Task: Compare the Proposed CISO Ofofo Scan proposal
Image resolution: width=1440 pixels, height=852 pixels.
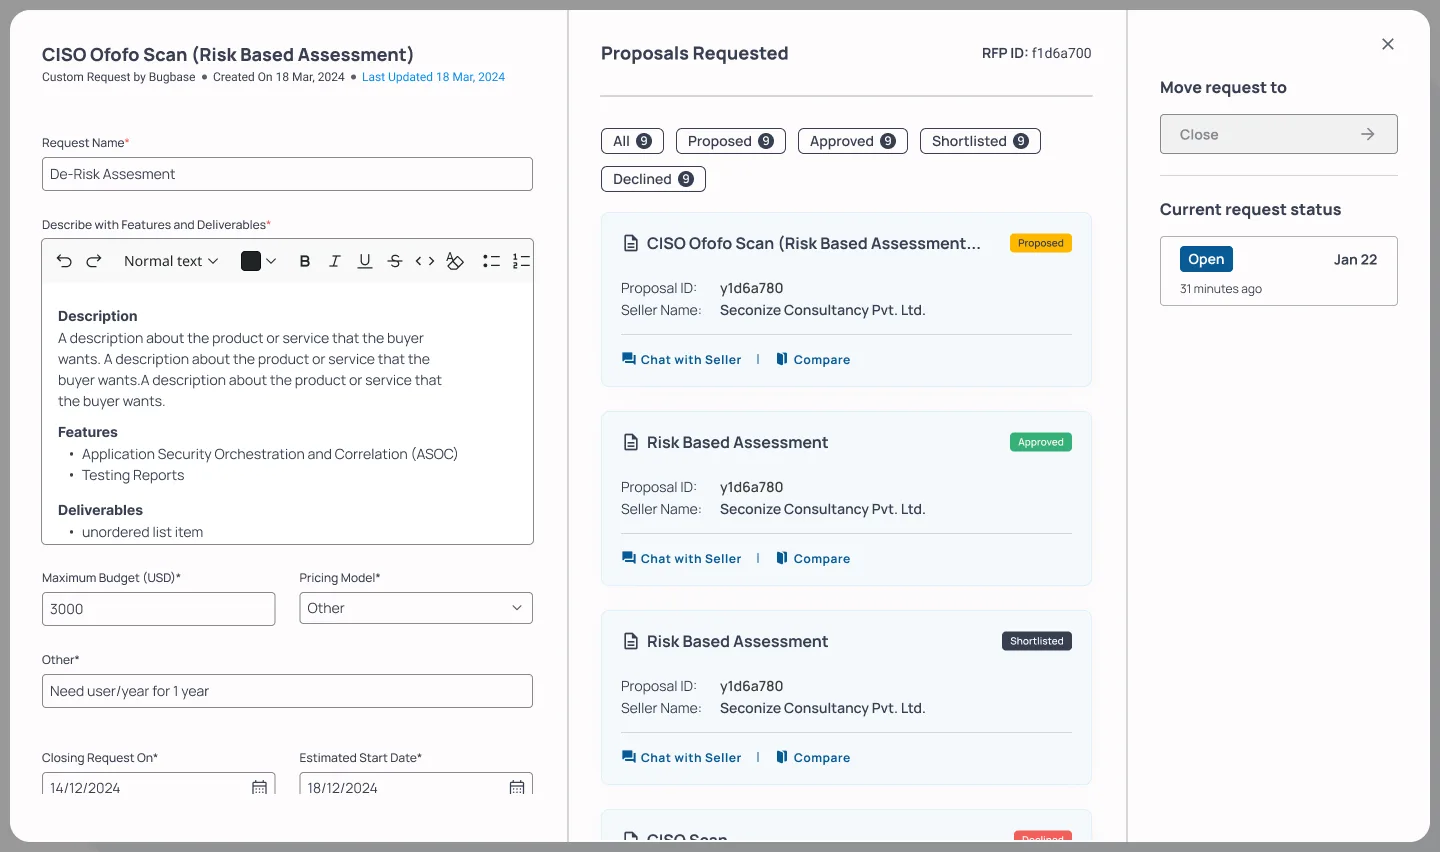Action: [x=813, y=360]
